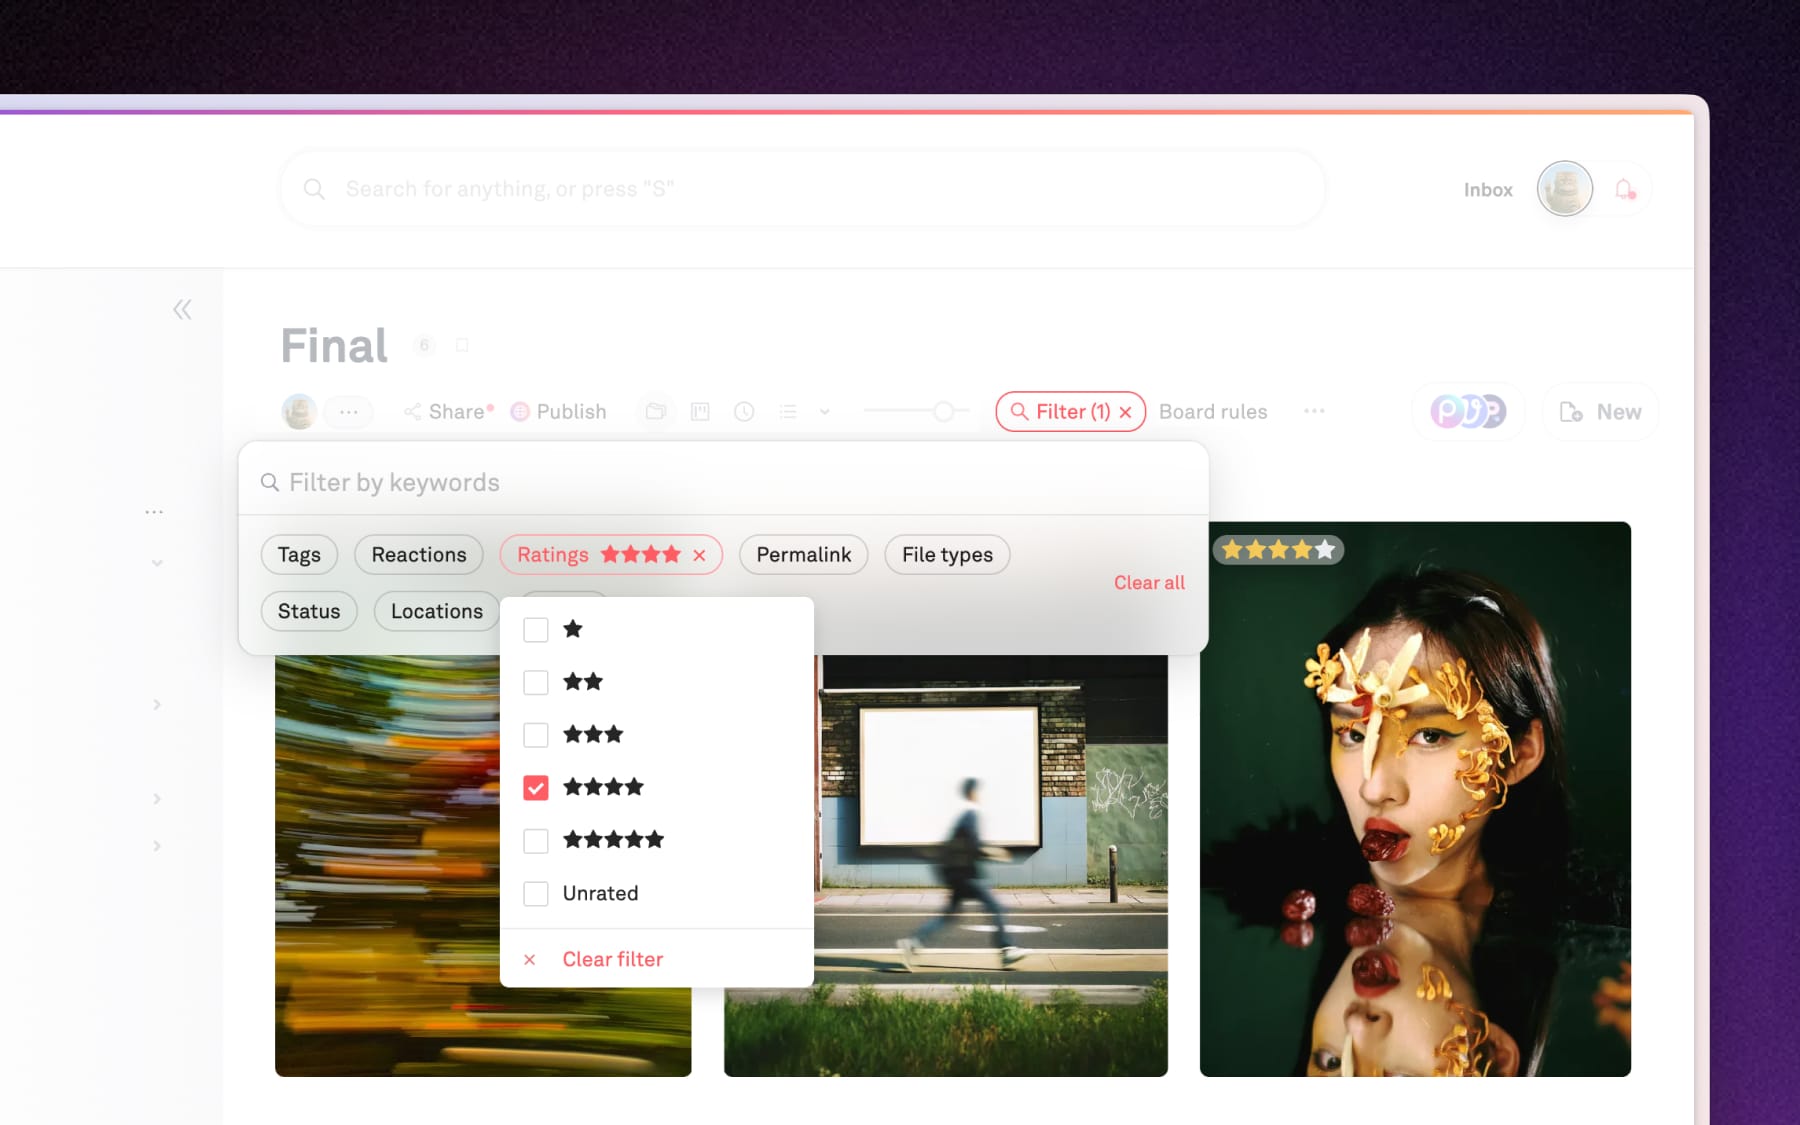Open the File types filter dropdown
Viewport: 1800px width, 1125px height.
[x=947, y=555]
